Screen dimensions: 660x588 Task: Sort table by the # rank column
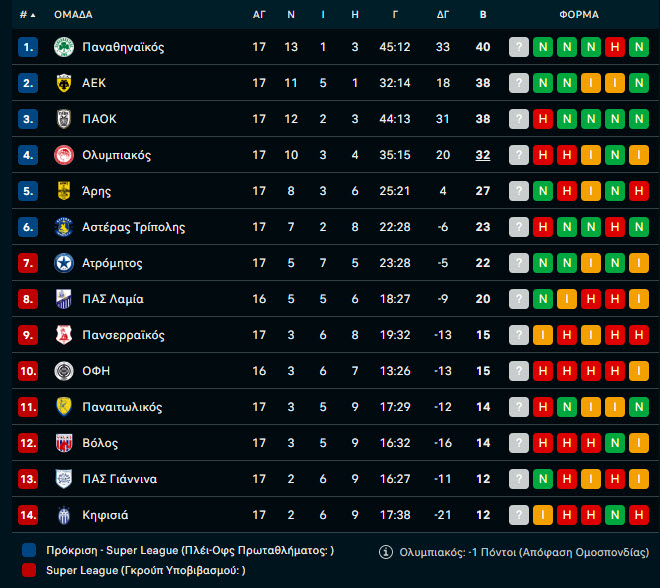(27, 15)
